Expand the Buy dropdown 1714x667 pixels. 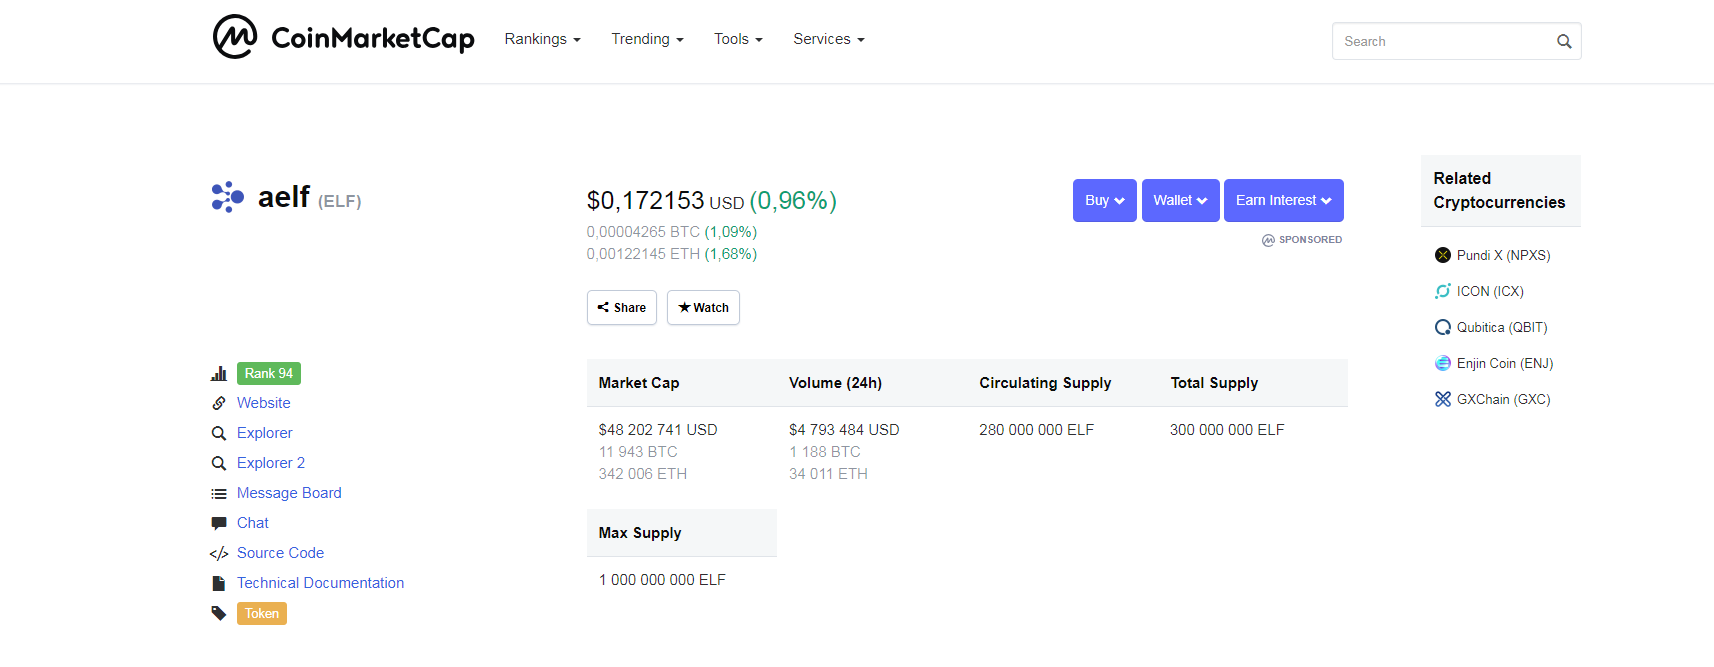pos(1104,201)
